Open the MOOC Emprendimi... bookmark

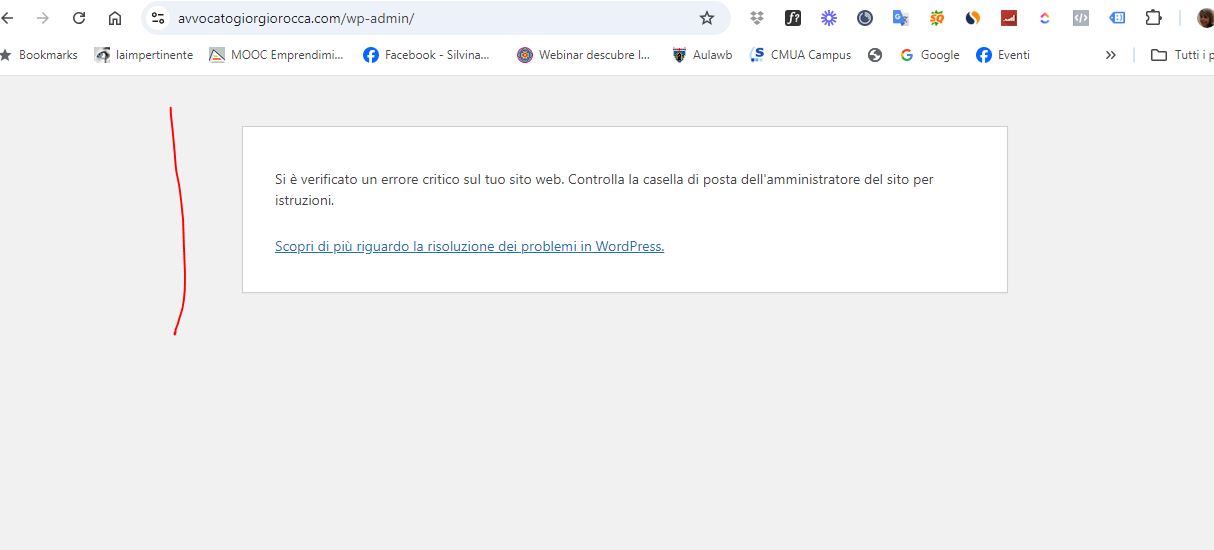point(276,55)
